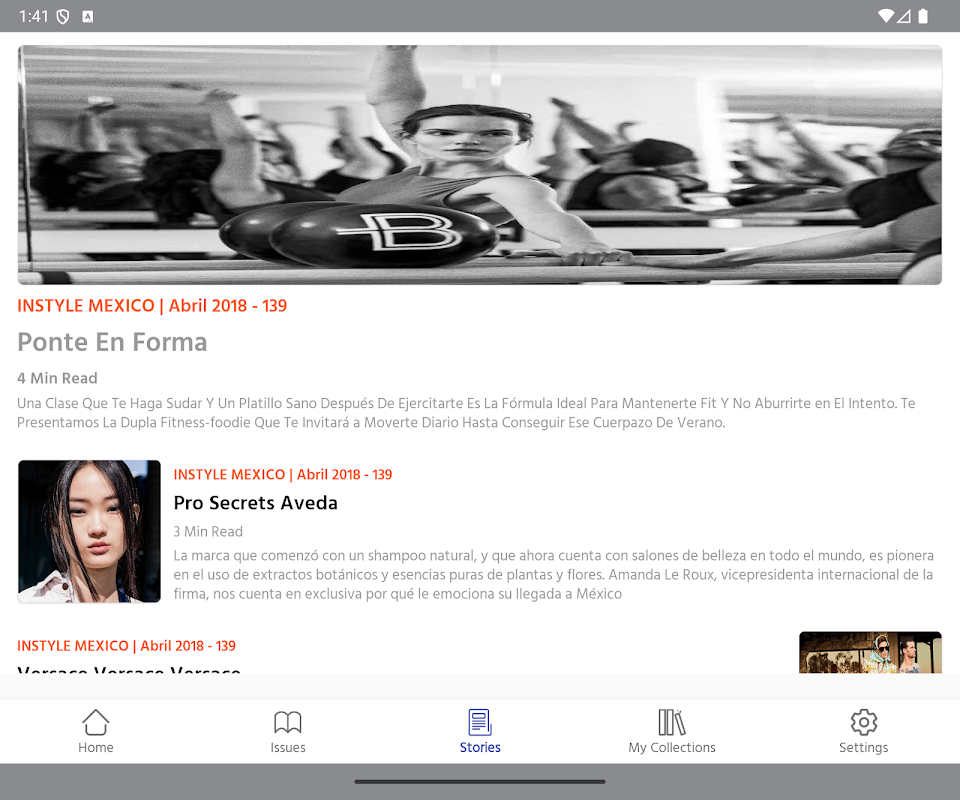
Task: Open the Home tab icon
Action: pos(96,722)
